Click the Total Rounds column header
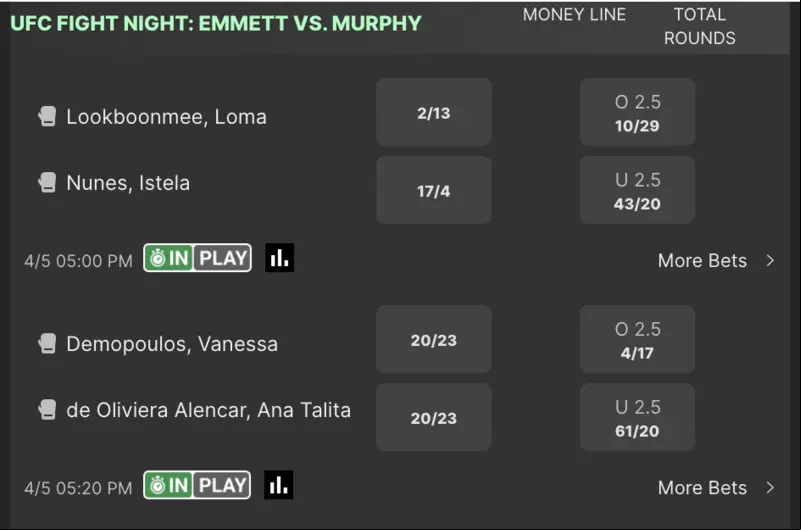 (699, 26)
